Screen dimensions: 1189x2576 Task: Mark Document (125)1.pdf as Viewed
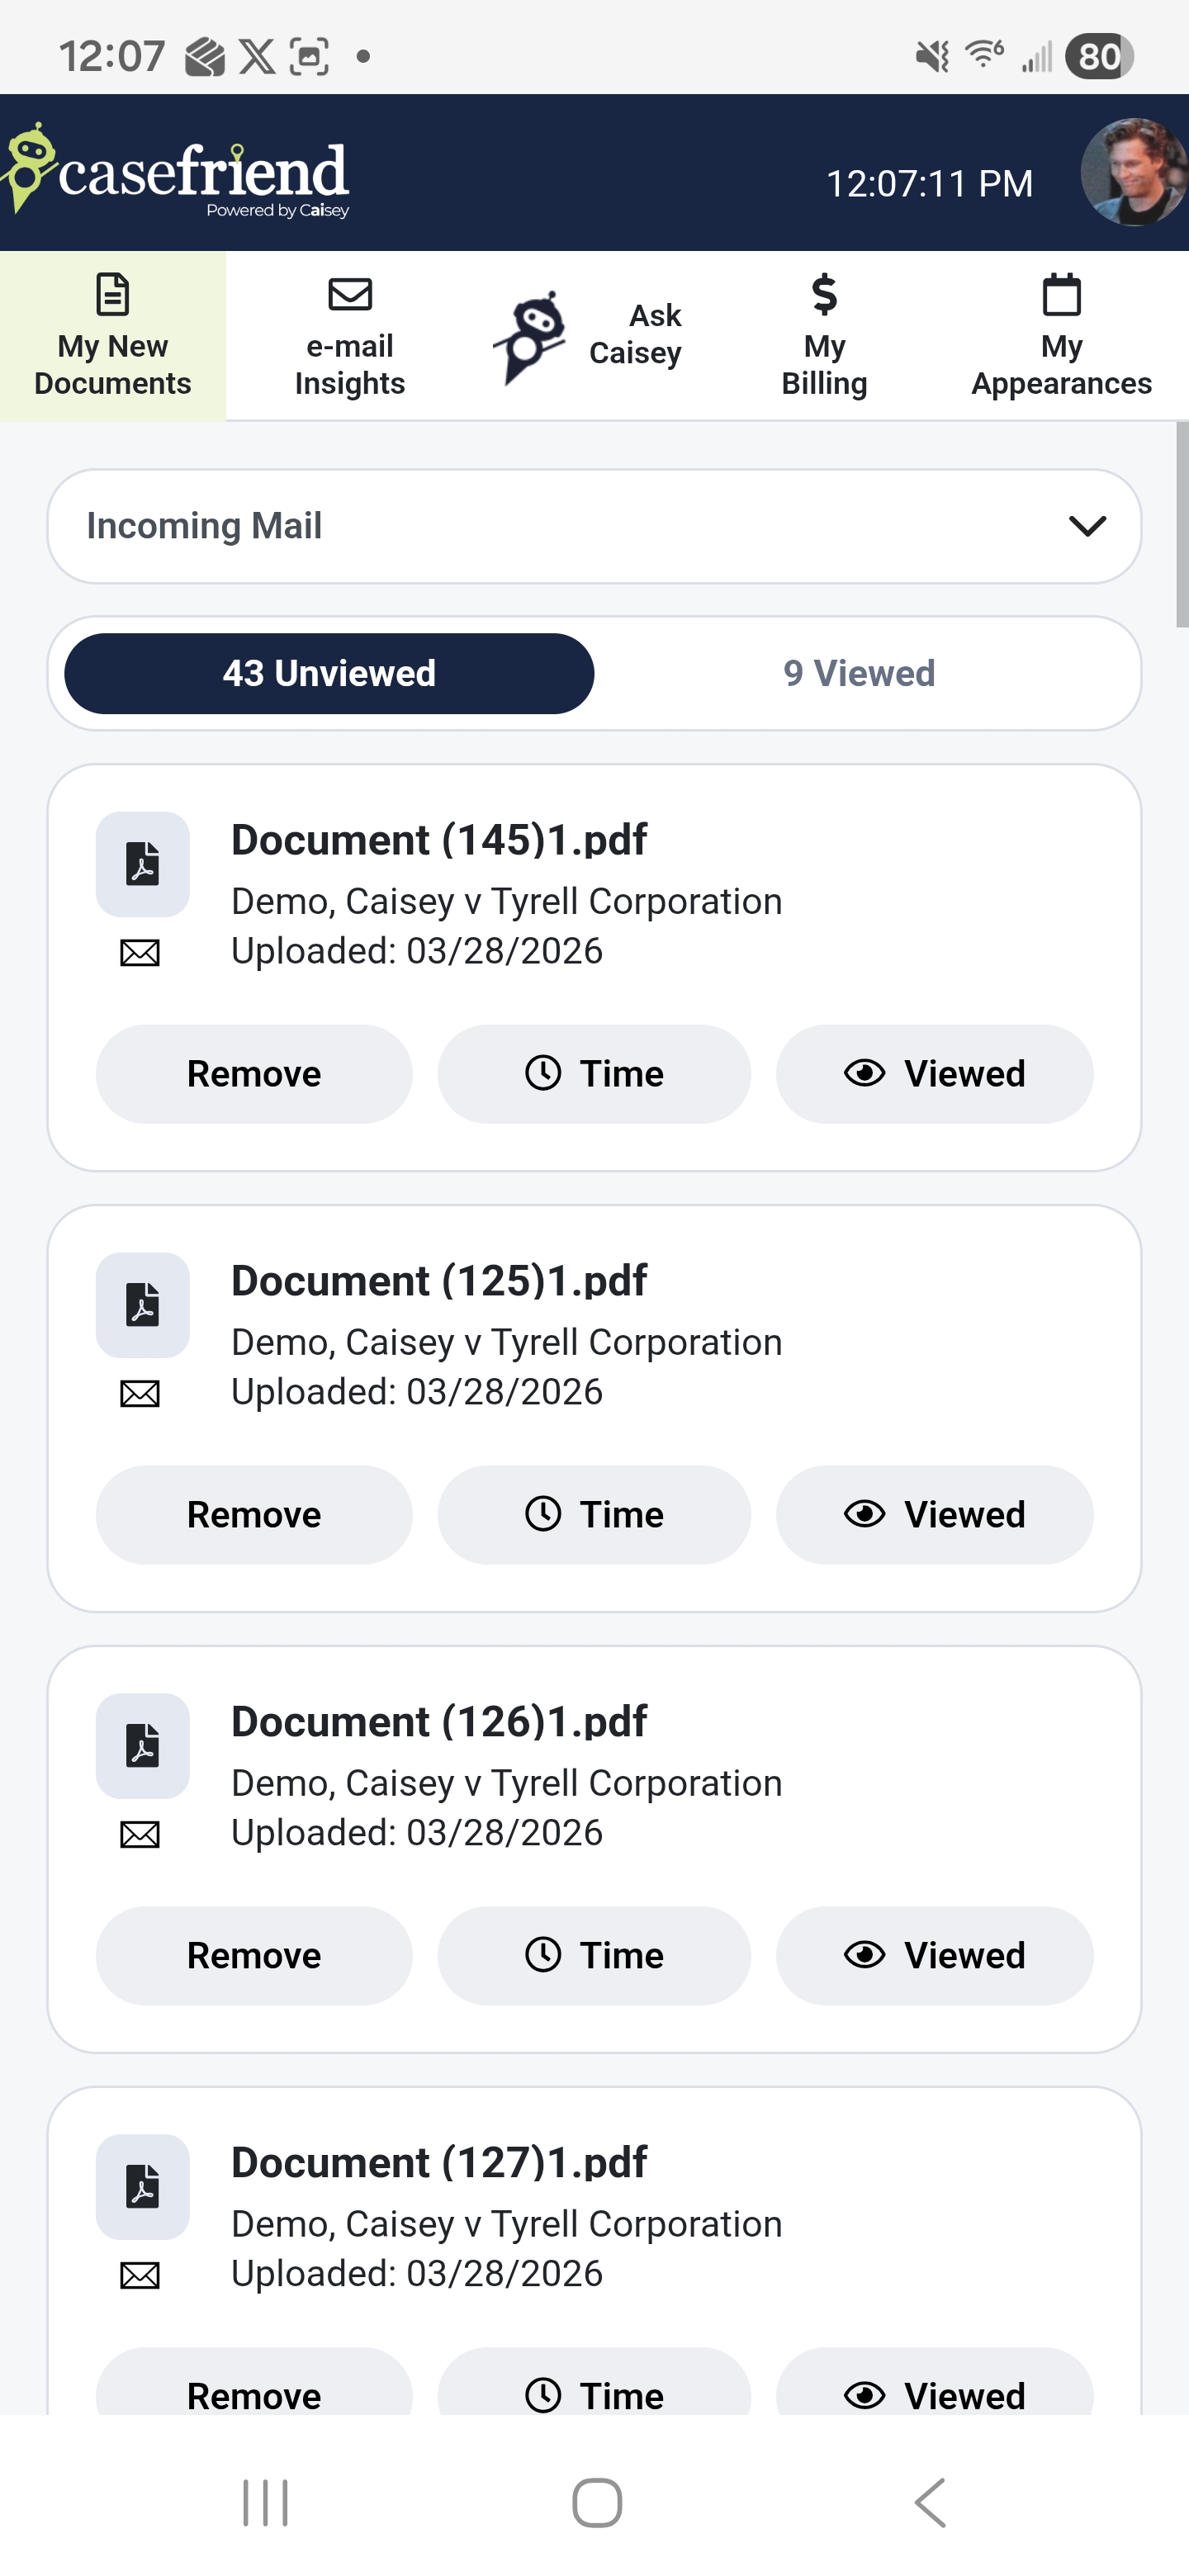pos(934,1515)
